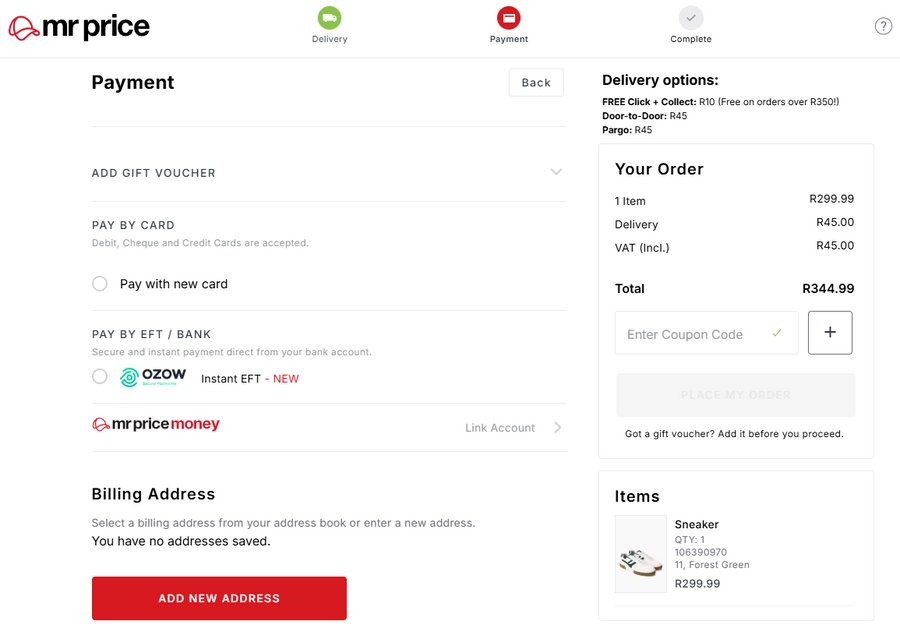Select the Ozow Instant EFT radio button
This screenshot has width=900, height=642.
click(100, 377)
